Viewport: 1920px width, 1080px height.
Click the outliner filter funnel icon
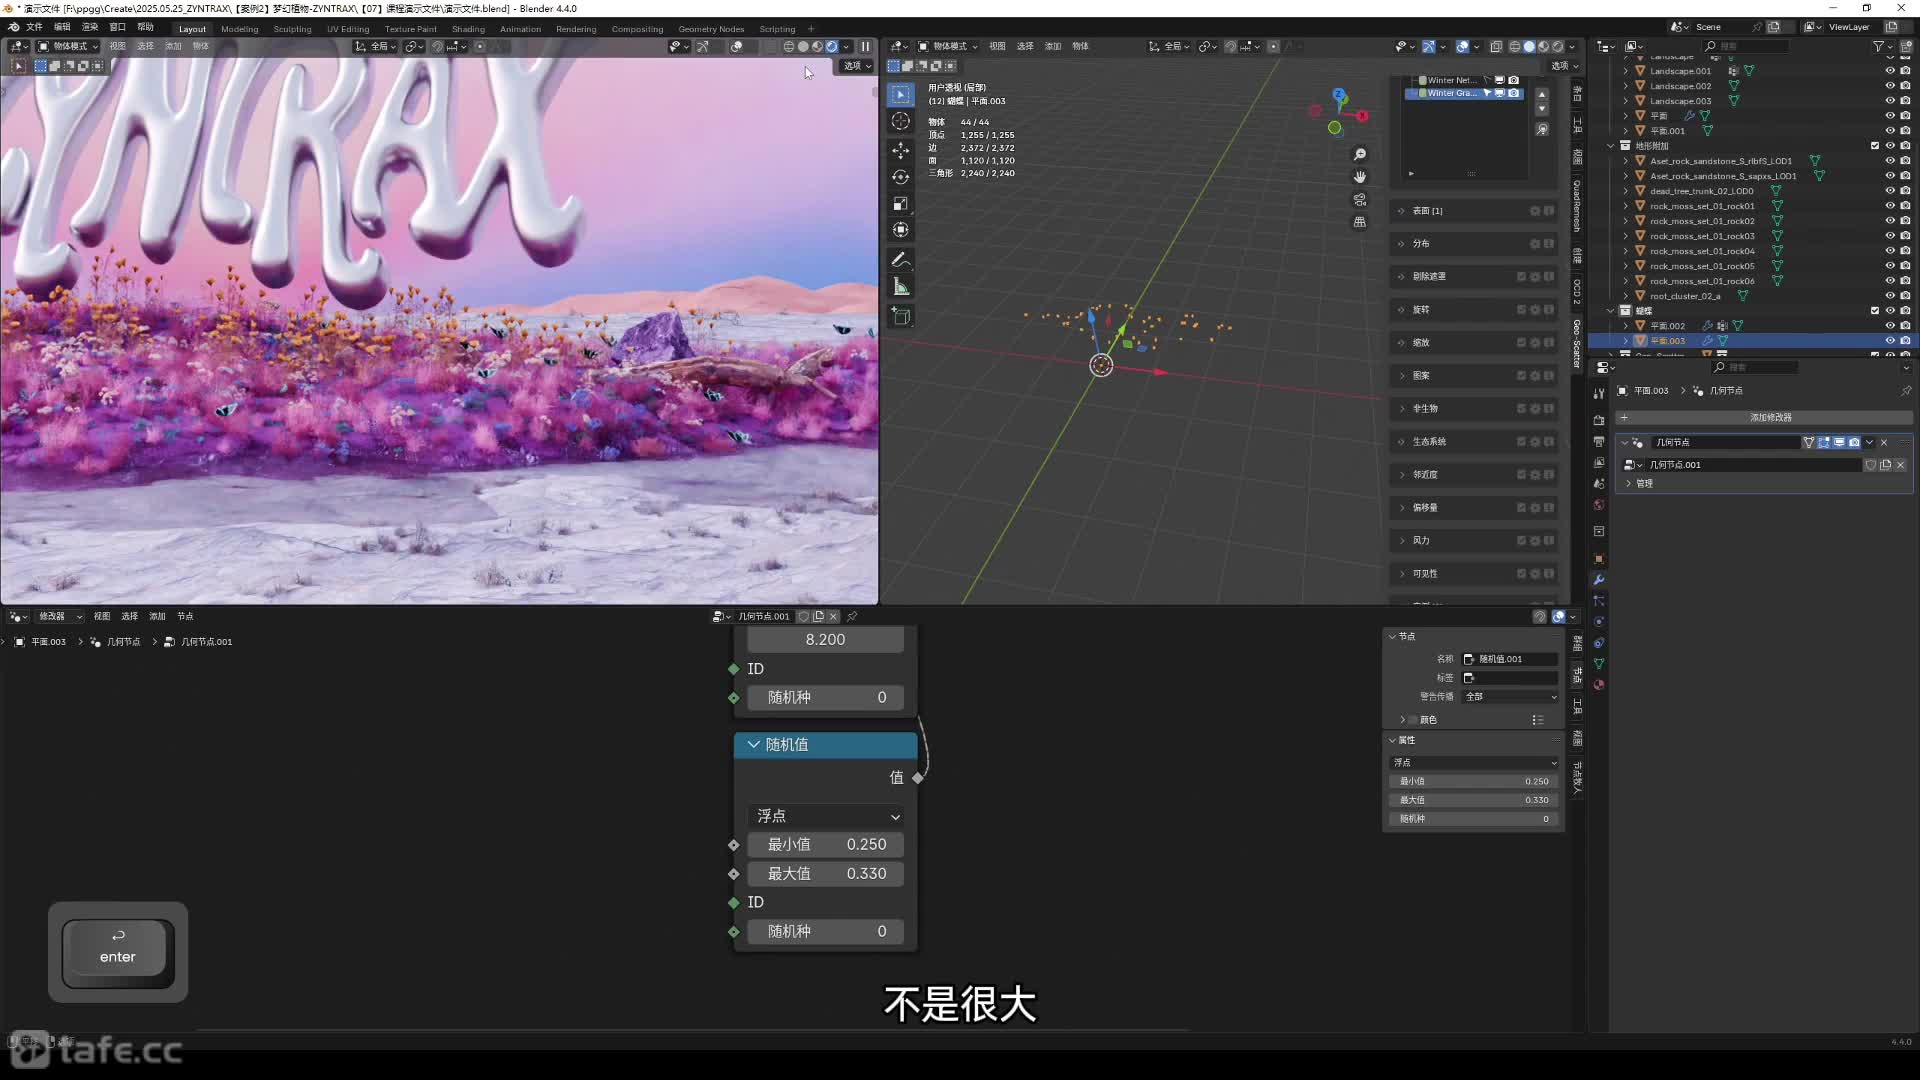click(1878, 46)
